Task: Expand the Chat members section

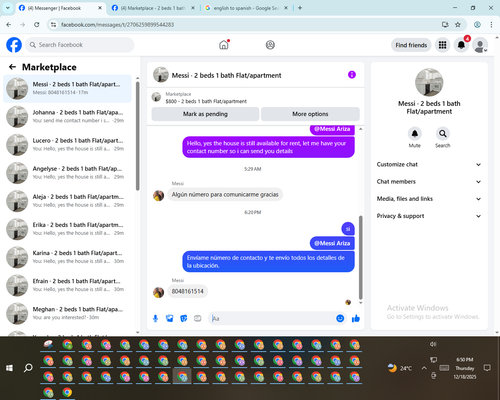Action: click(x=429, y=182)
